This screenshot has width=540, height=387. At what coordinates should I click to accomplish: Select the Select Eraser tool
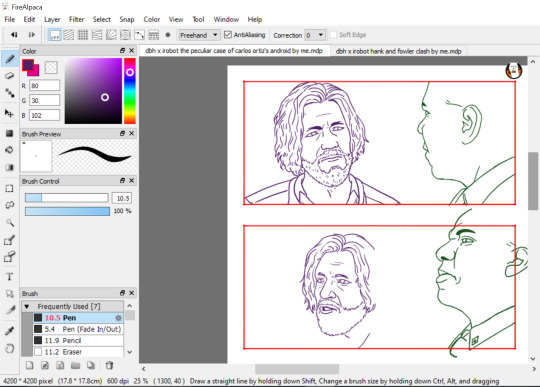(x=10, y=257)
